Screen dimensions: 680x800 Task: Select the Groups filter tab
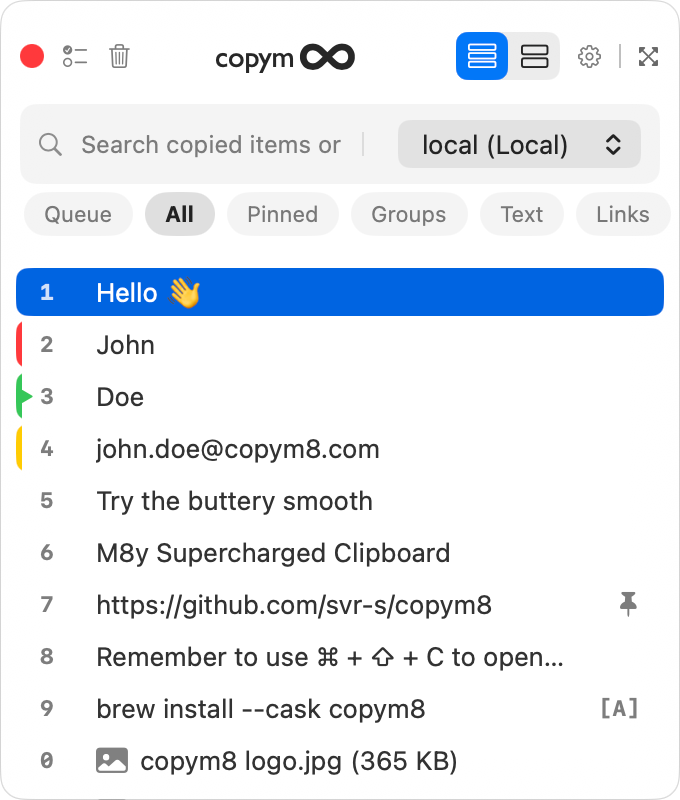pyautogui.click(x=409, y=214)
